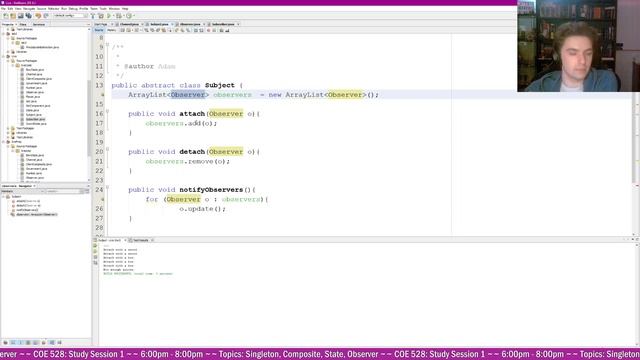The height and width of the screenshot is (360, 640).
Task: Select notifyObservers method in Navigator
Action: (x=27, y=210)
